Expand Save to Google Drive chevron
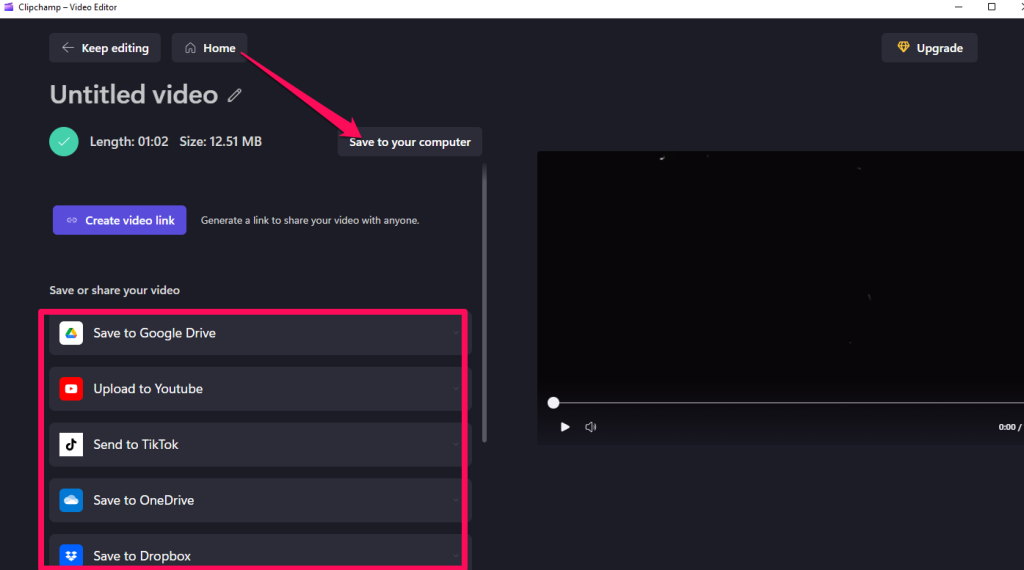 [x=456, y=333]
